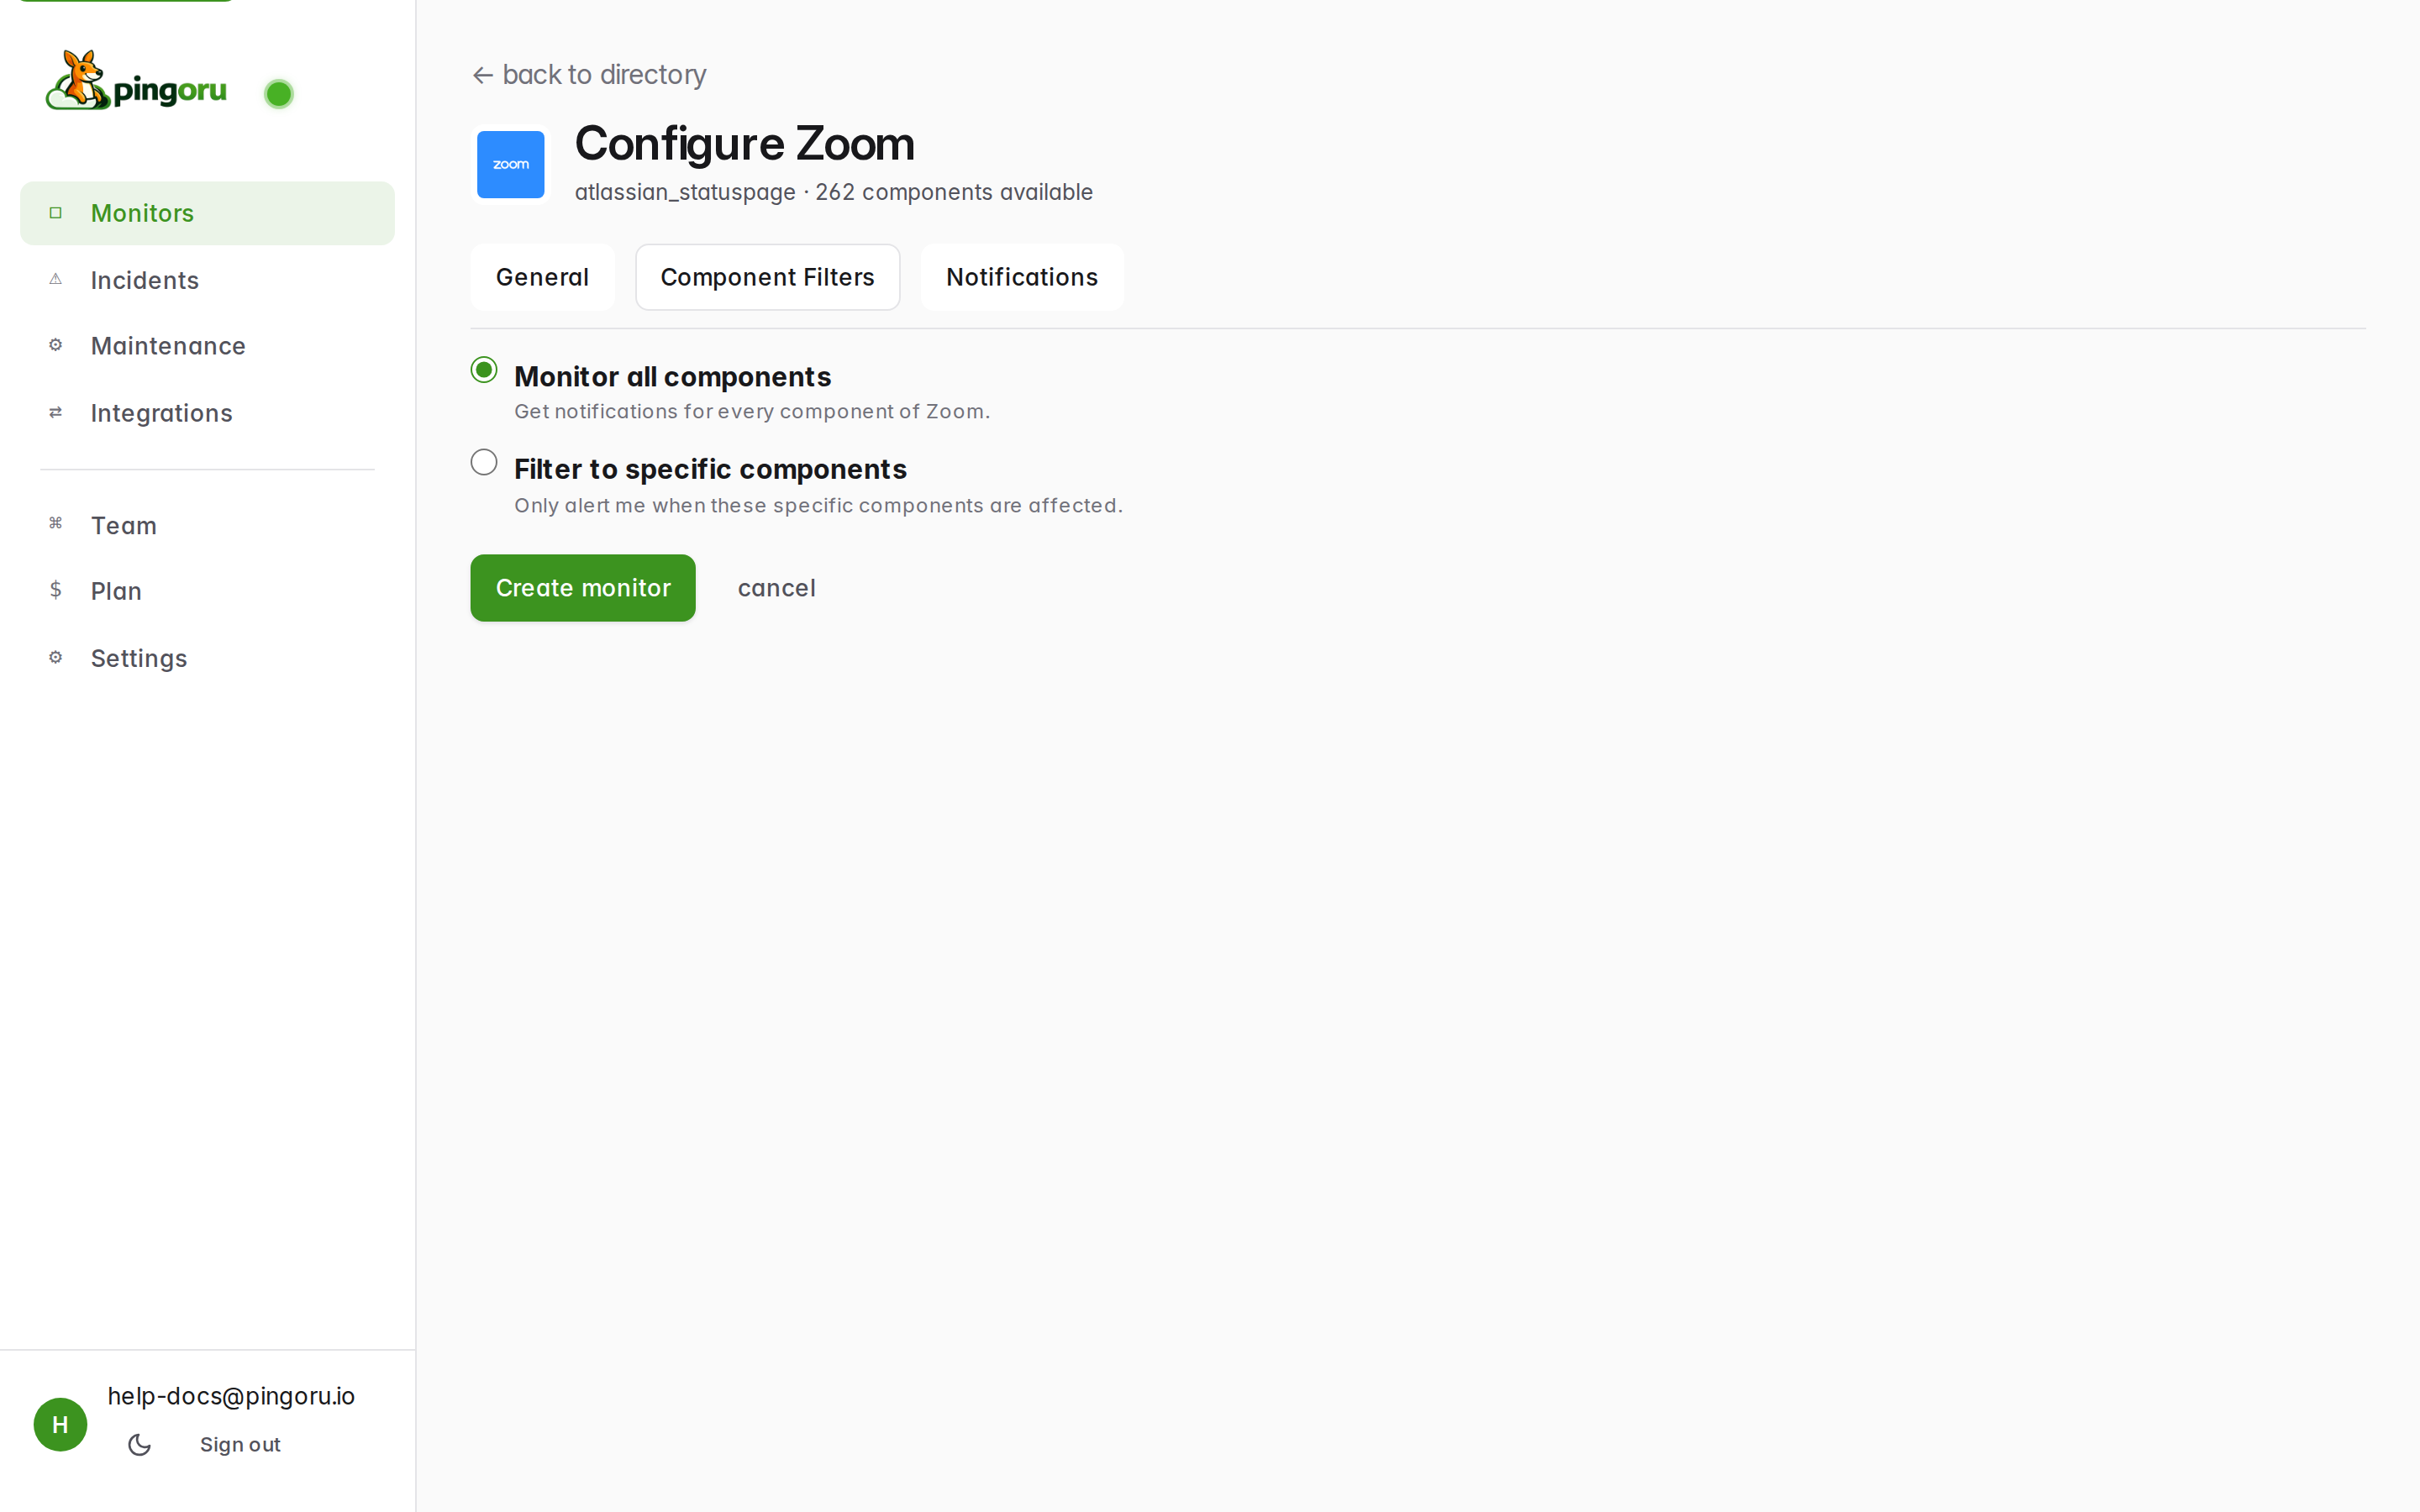The height and width of the screenshot is (1512, 2420).
Task: Click the Zoom app logo tile
Action: point(510,164)
